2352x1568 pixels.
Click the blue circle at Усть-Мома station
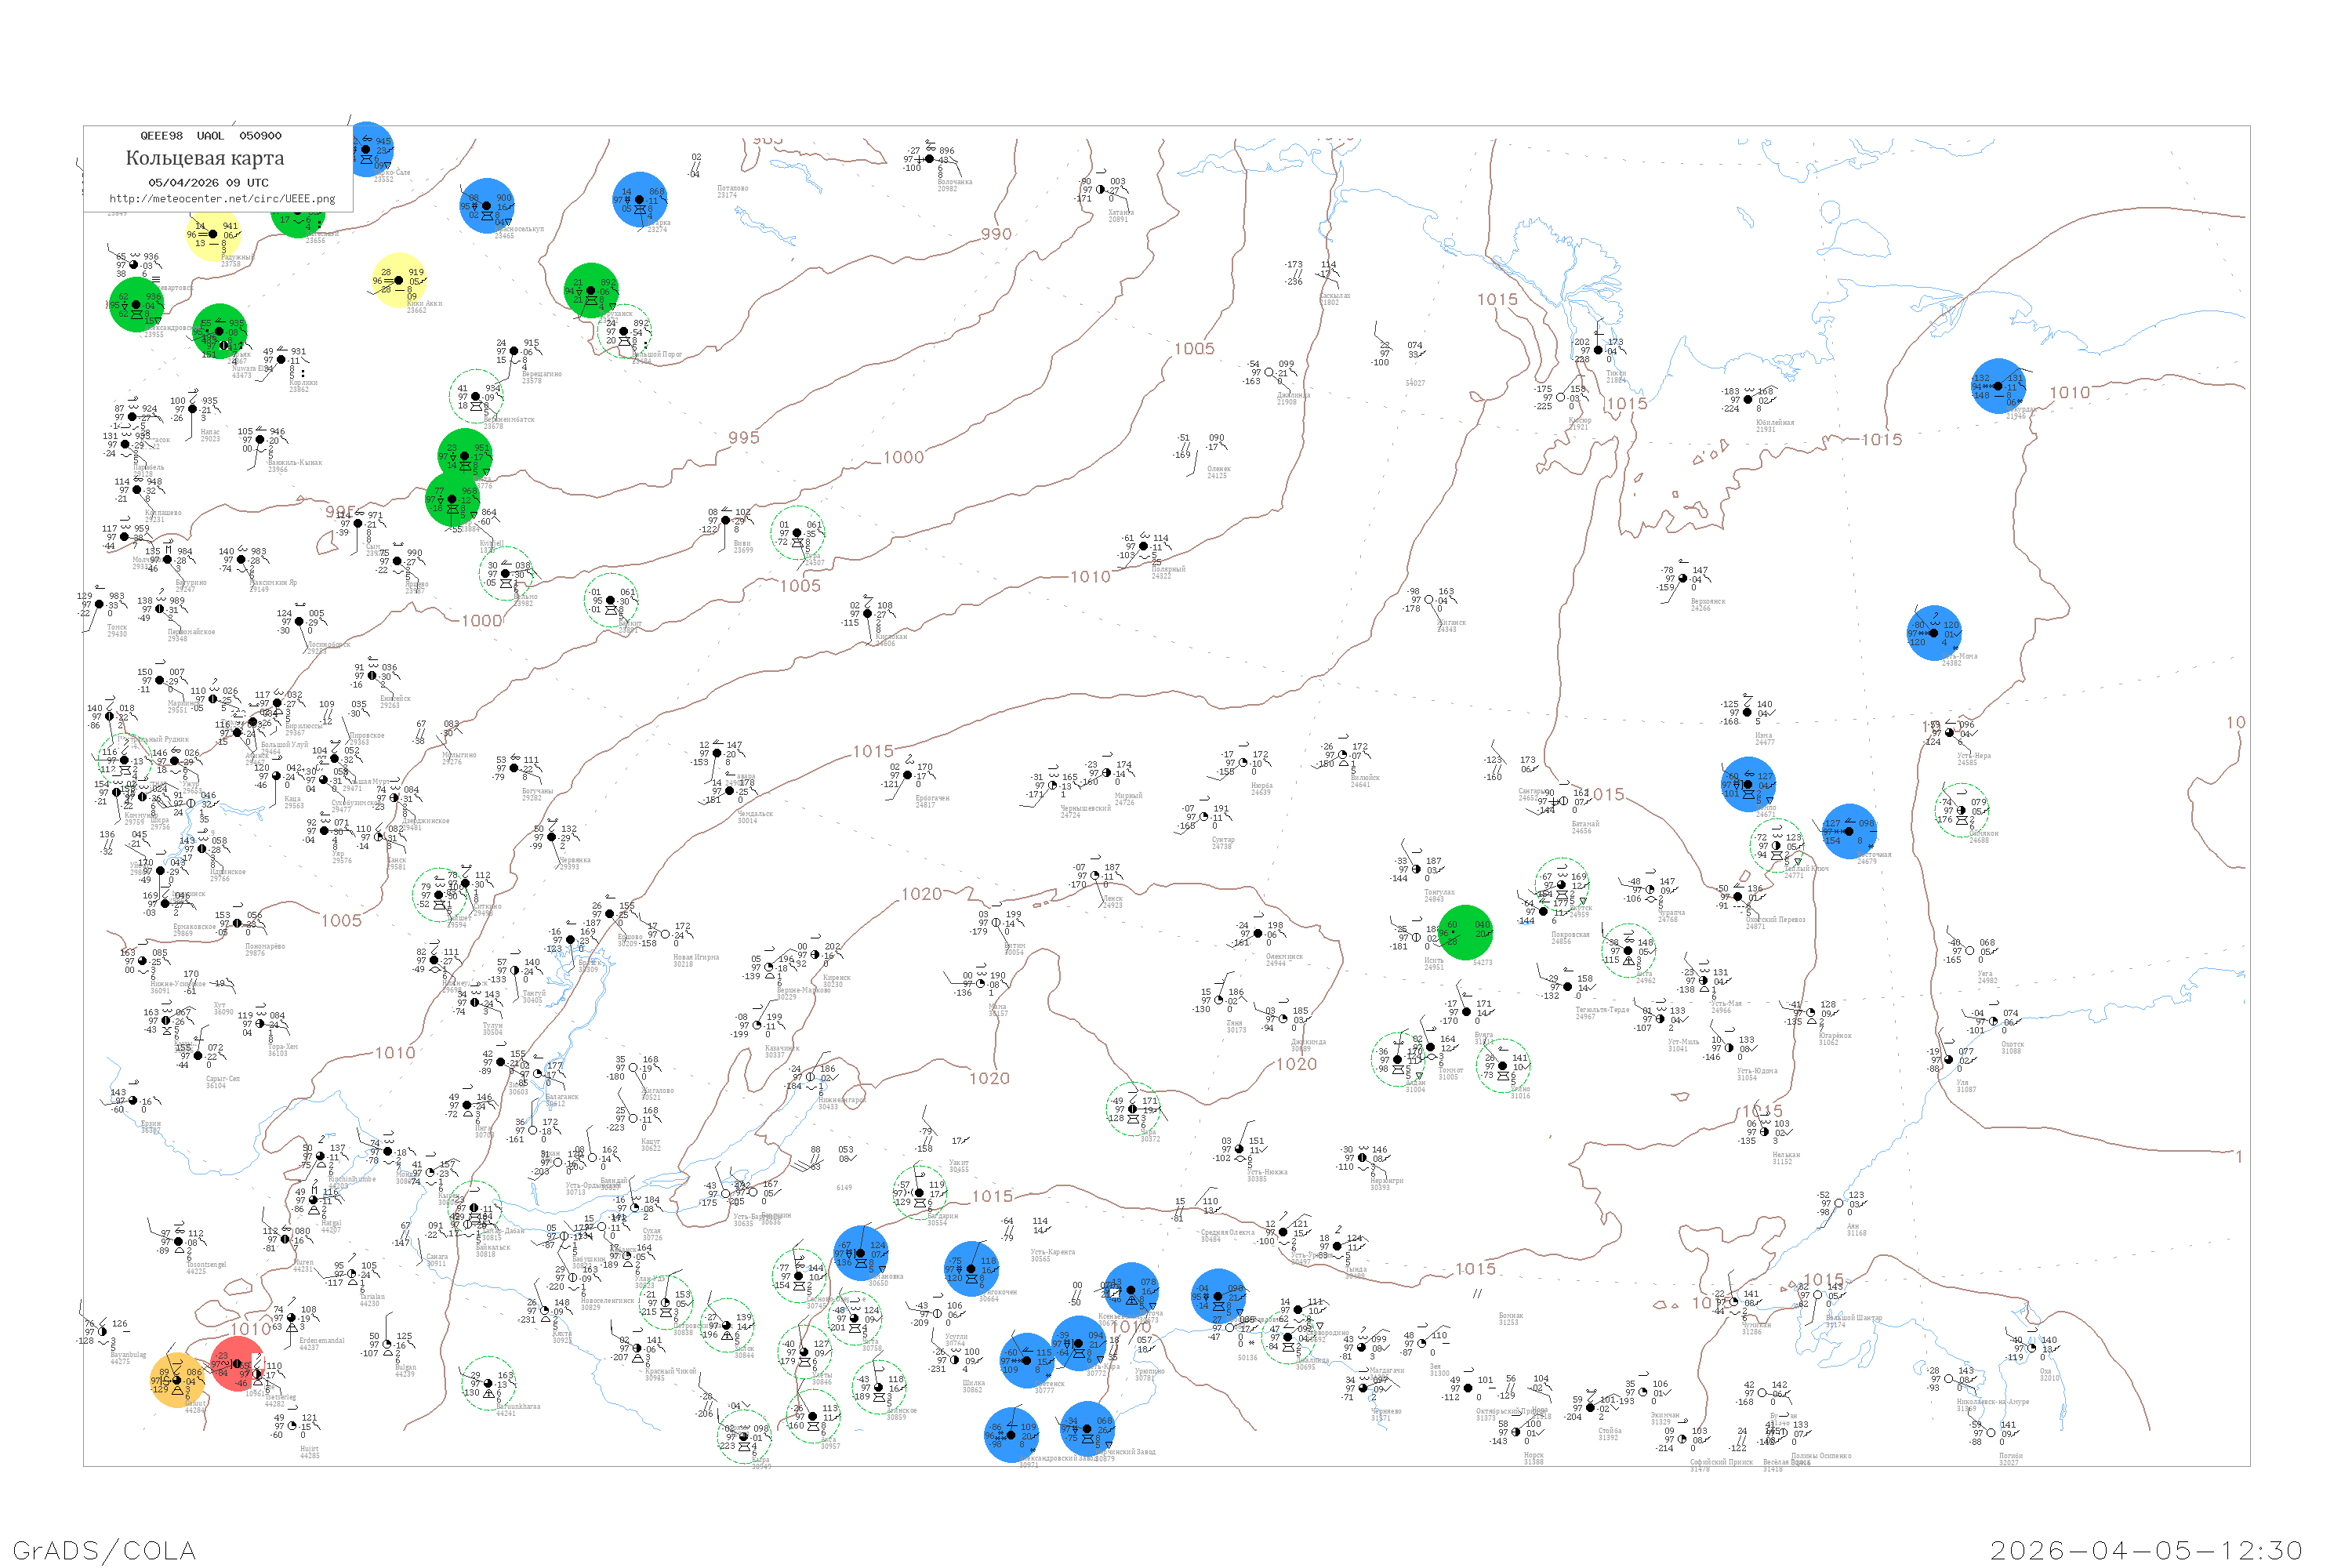[1933, 633]
